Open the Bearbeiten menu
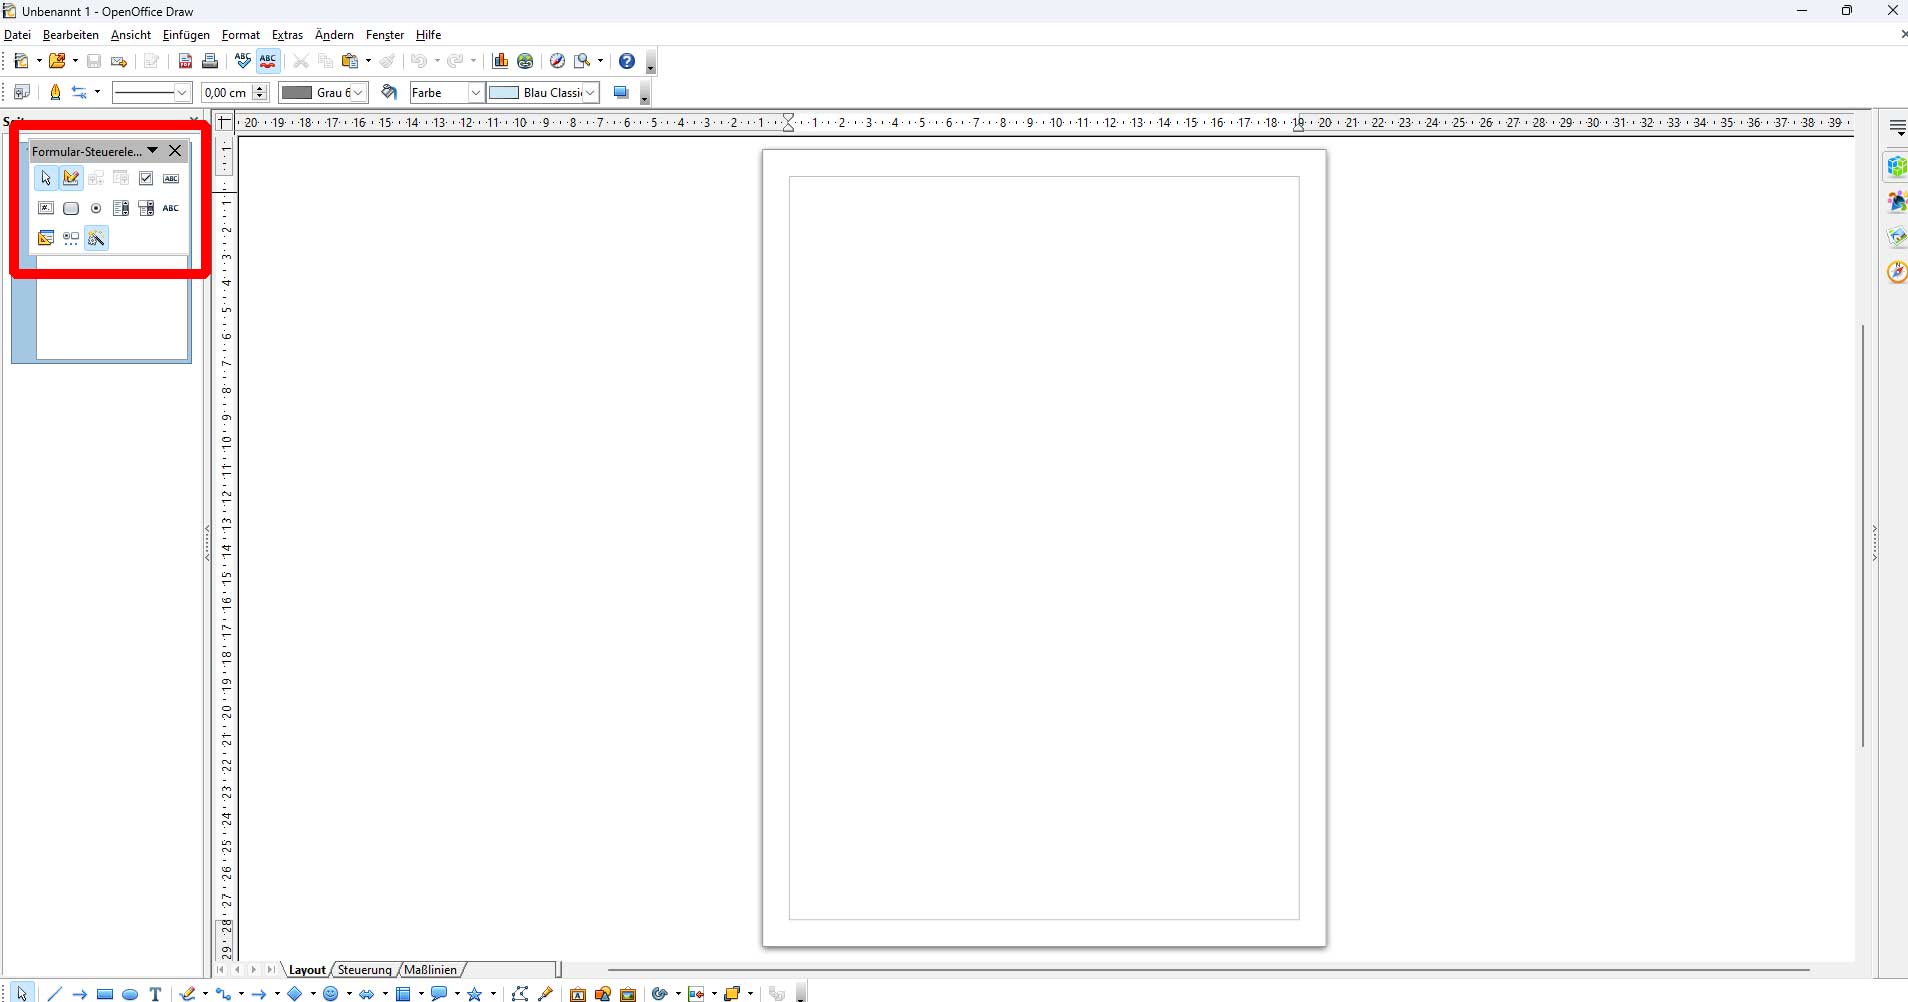 (71, 34)
